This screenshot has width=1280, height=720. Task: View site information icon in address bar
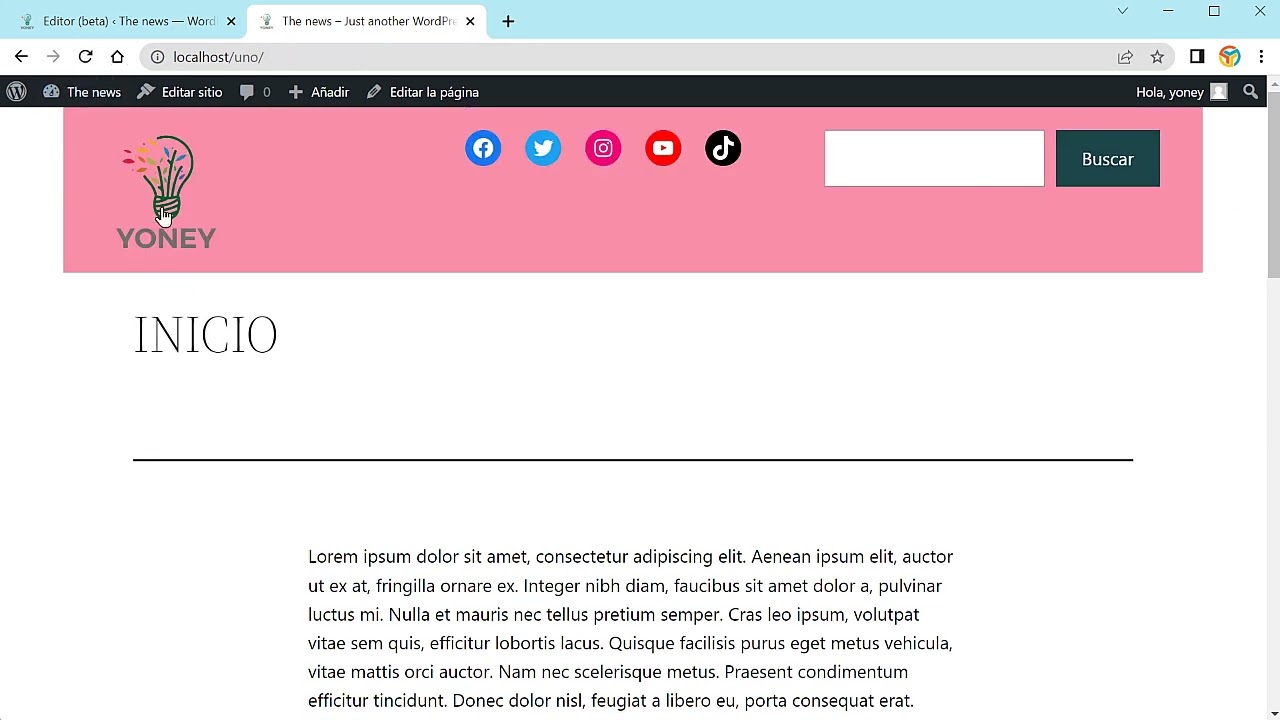pos(157,57)
